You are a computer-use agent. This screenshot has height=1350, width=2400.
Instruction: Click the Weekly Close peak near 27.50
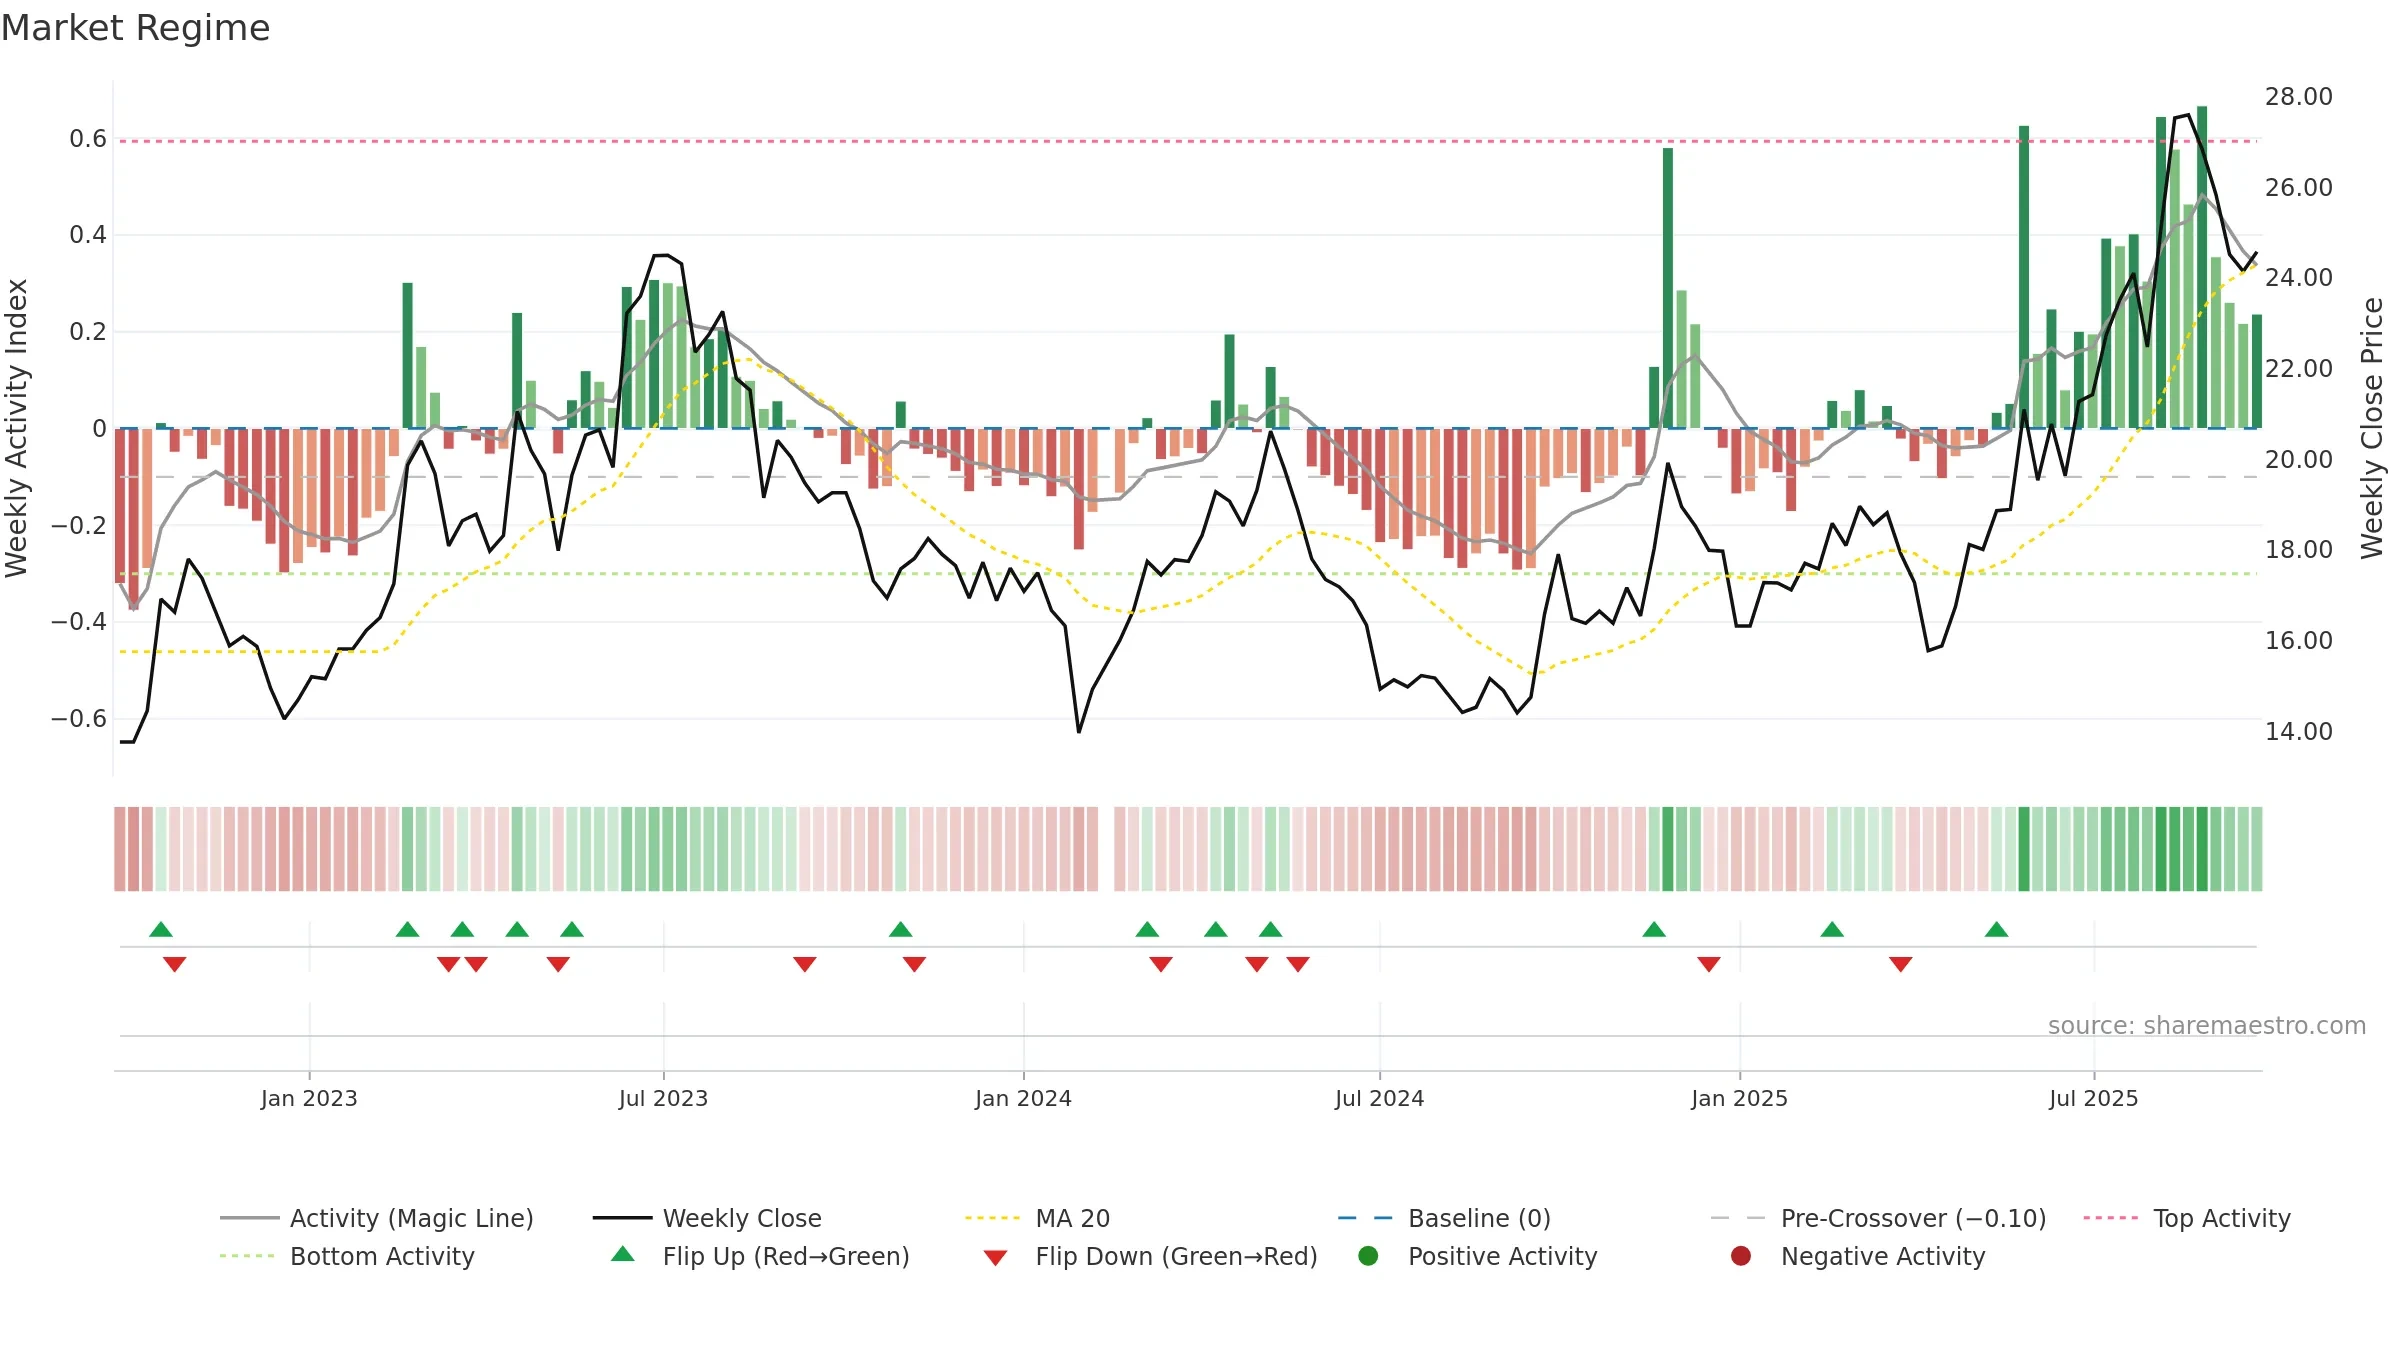[2188, 116]
